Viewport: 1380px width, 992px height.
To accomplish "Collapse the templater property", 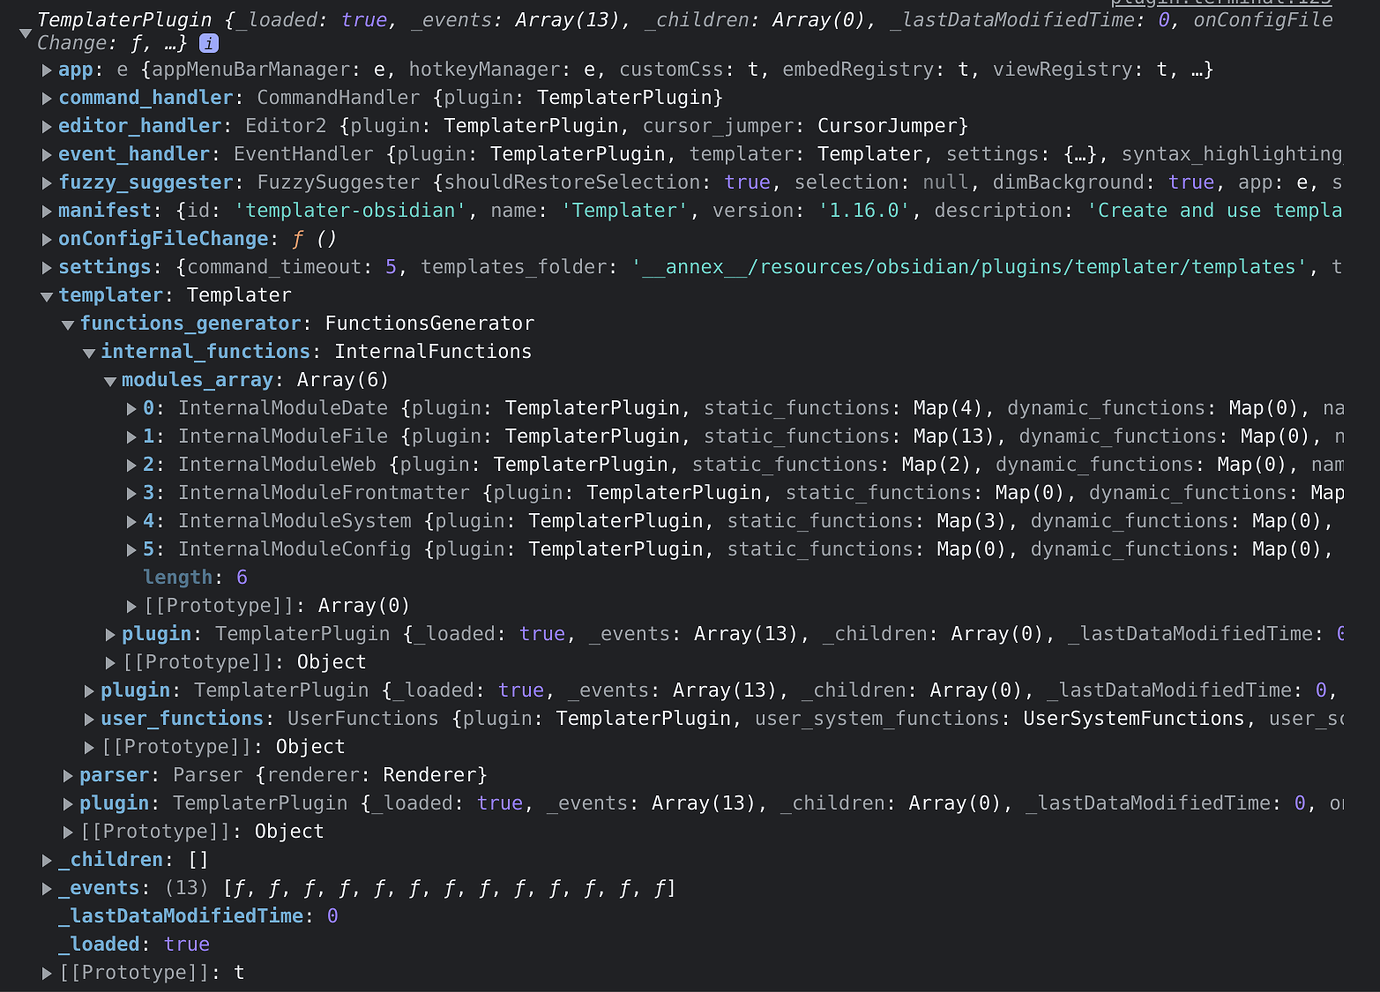I will (46, 295).
